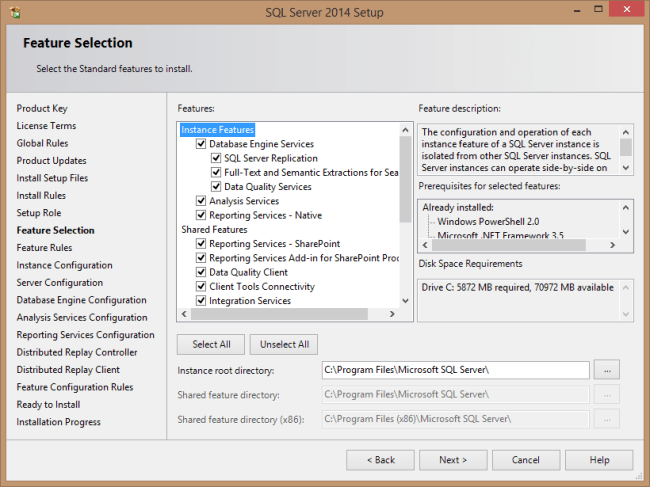
Task: Click feature description scroll-down arrow
Action: click(x=627, y=166)
